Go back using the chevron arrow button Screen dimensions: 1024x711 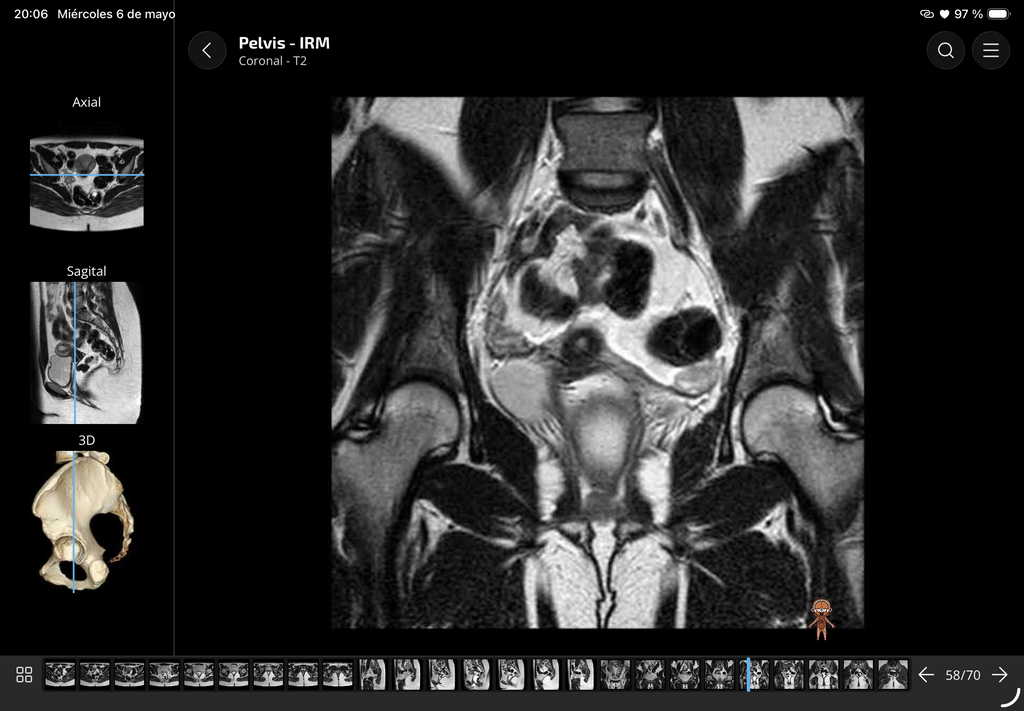207,50
